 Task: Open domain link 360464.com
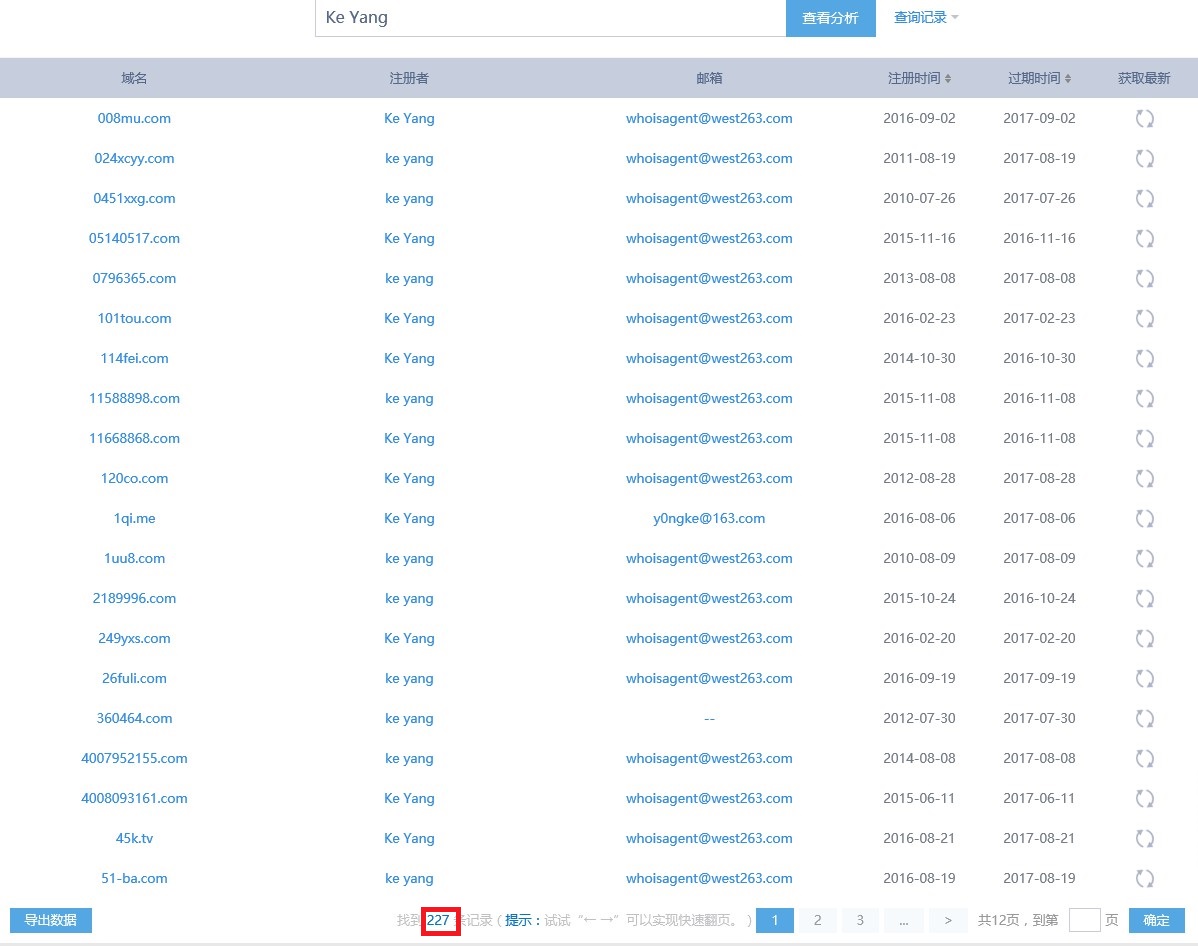[x=134, y=718]
